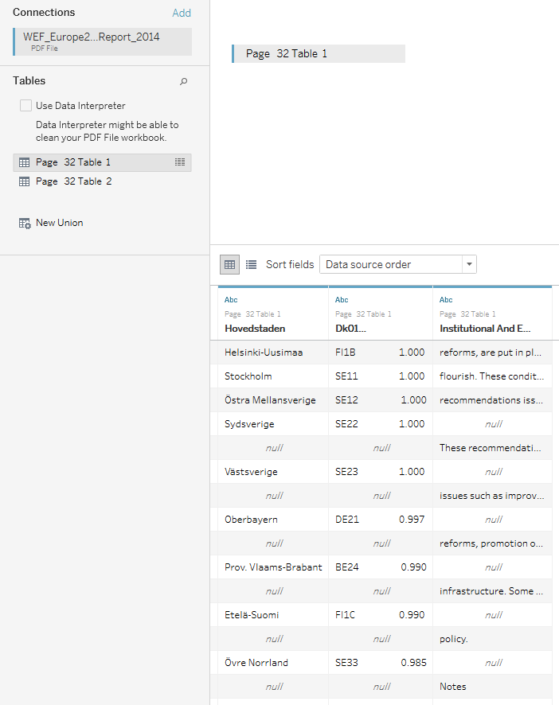Select Page 32 Table 1 in Tables list
The image size is (559, 705).
point(102,162)
